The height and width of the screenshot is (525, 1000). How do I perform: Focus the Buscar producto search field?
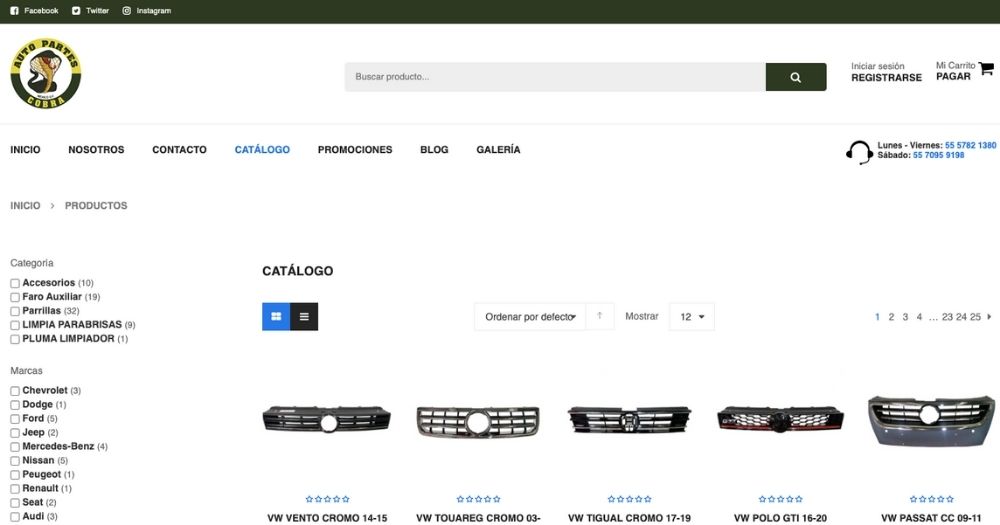click(555, 77)
